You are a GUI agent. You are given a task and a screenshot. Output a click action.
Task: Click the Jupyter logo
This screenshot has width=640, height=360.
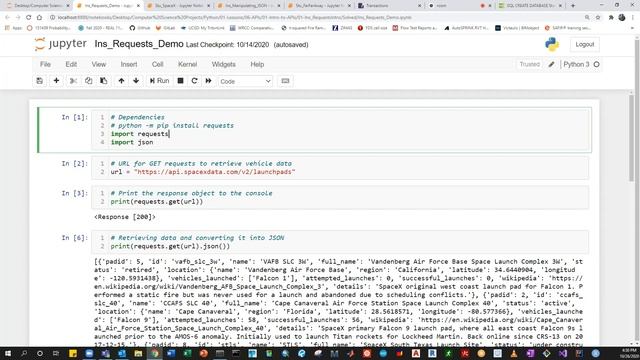[x=61, y=44]
